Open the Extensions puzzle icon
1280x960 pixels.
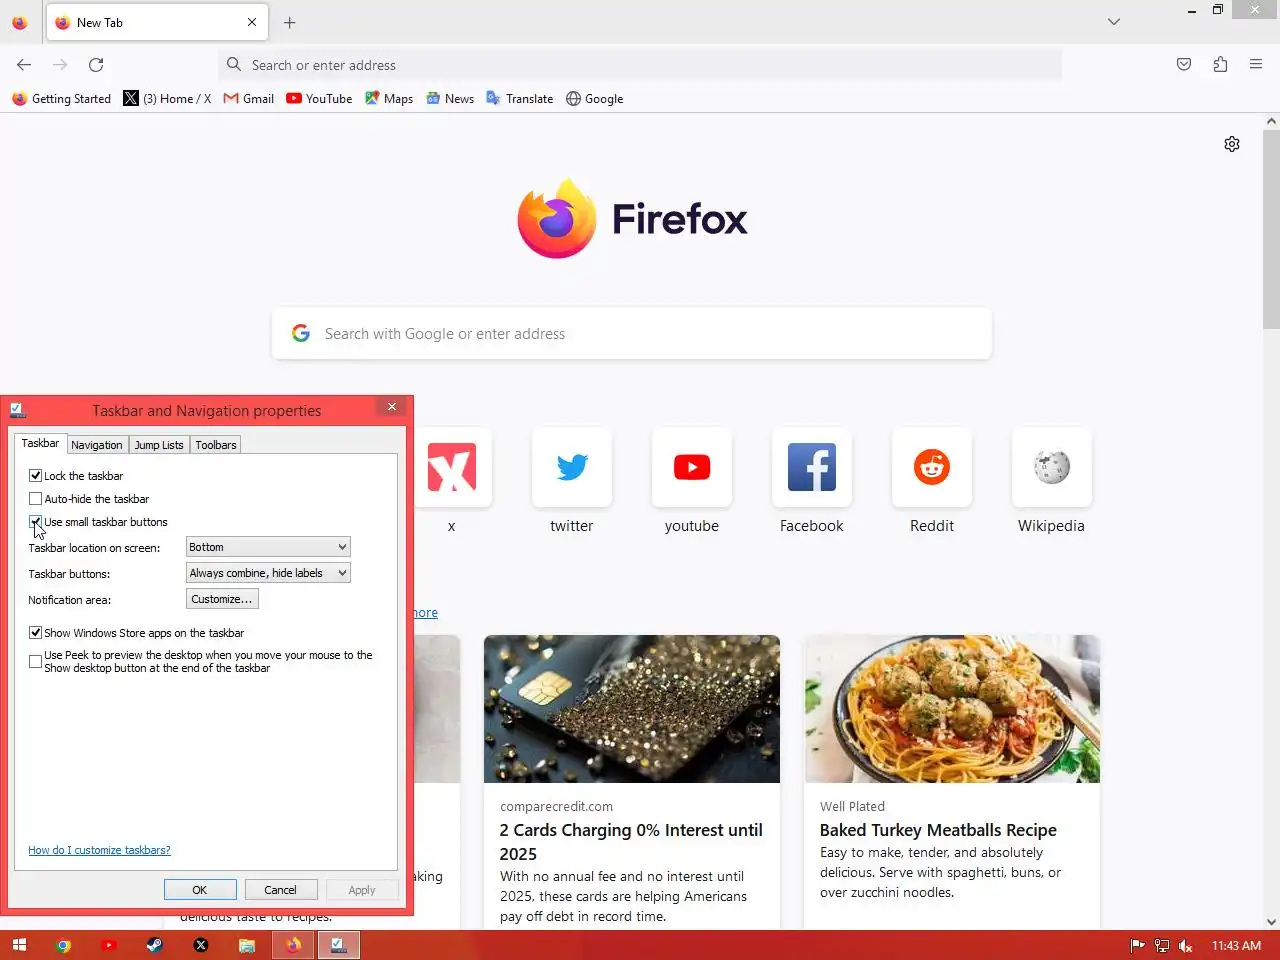click(1220, 65)
